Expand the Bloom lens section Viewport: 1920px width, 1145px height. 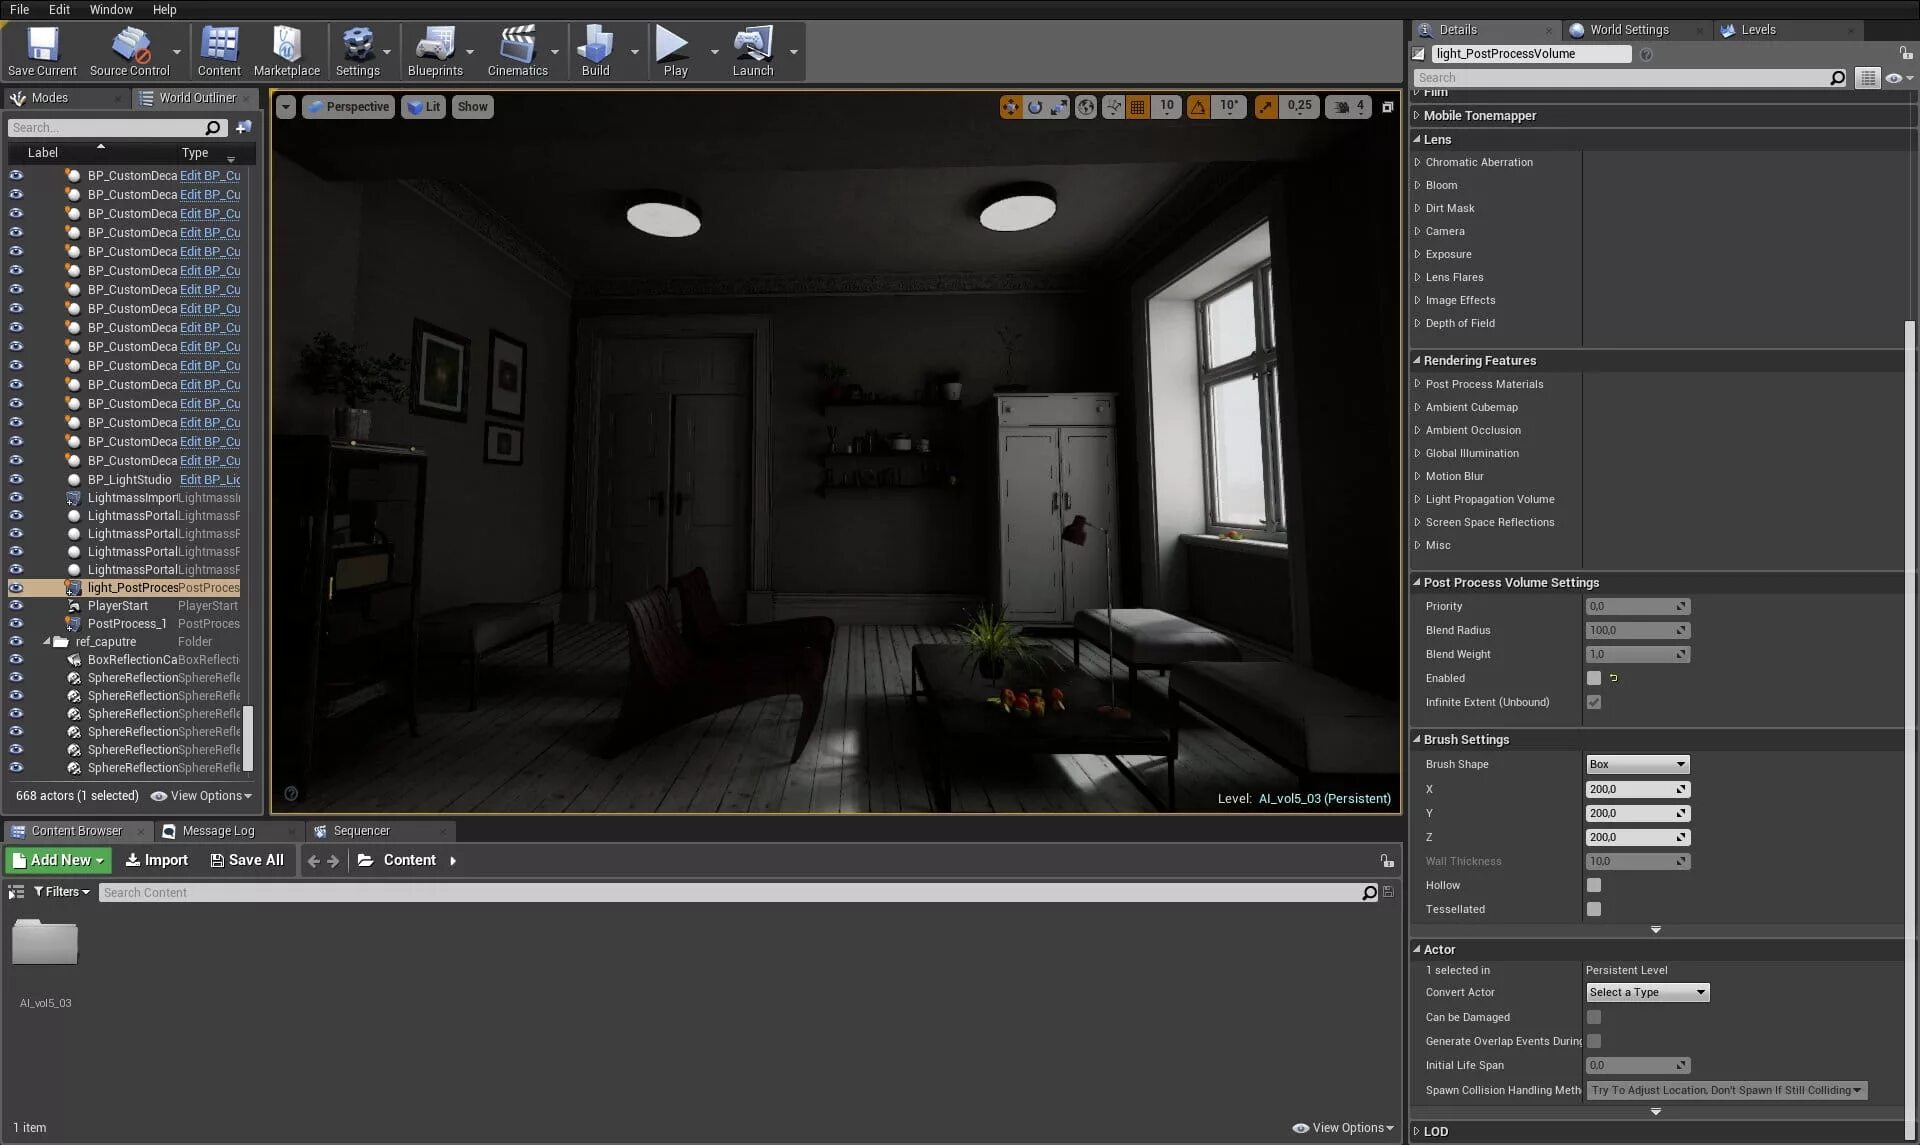pyautogui.click(x=1441, y=185)
